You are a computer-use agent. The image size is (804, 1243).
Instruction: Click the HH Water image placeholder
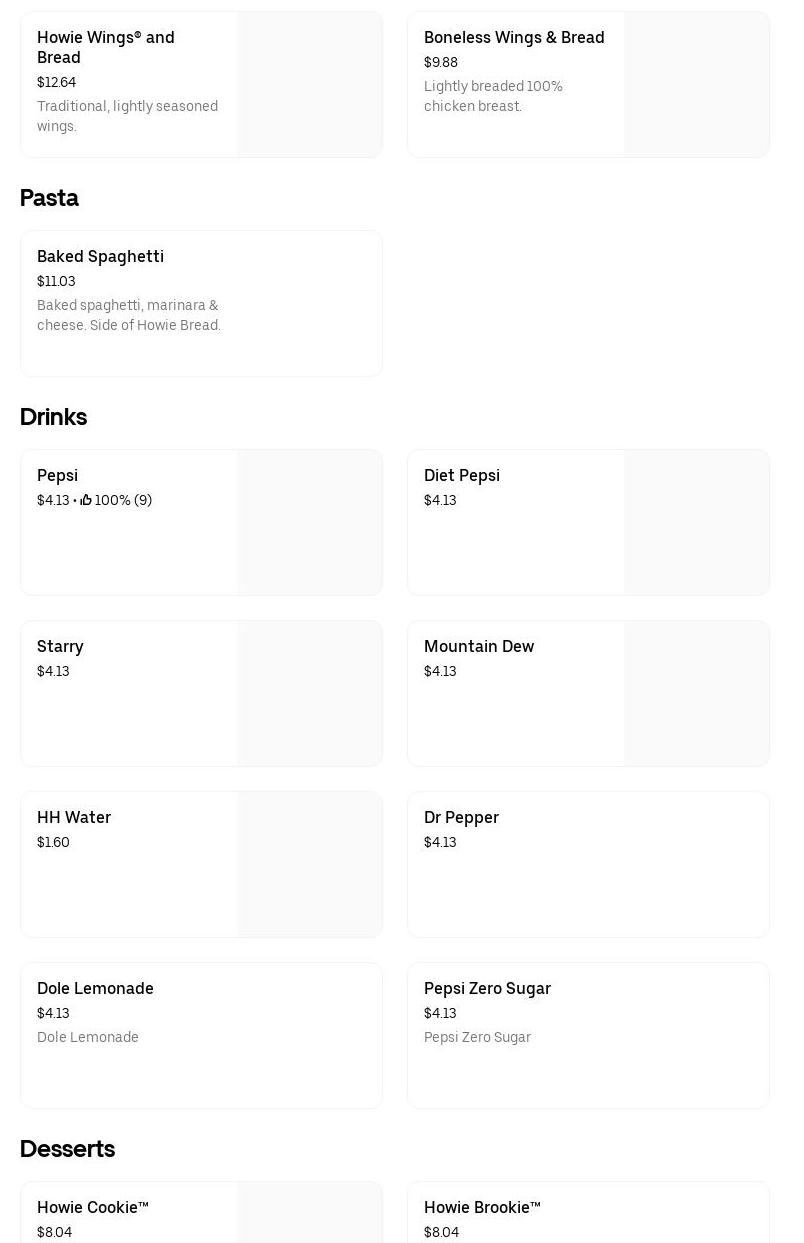click(x=309, y=864)
